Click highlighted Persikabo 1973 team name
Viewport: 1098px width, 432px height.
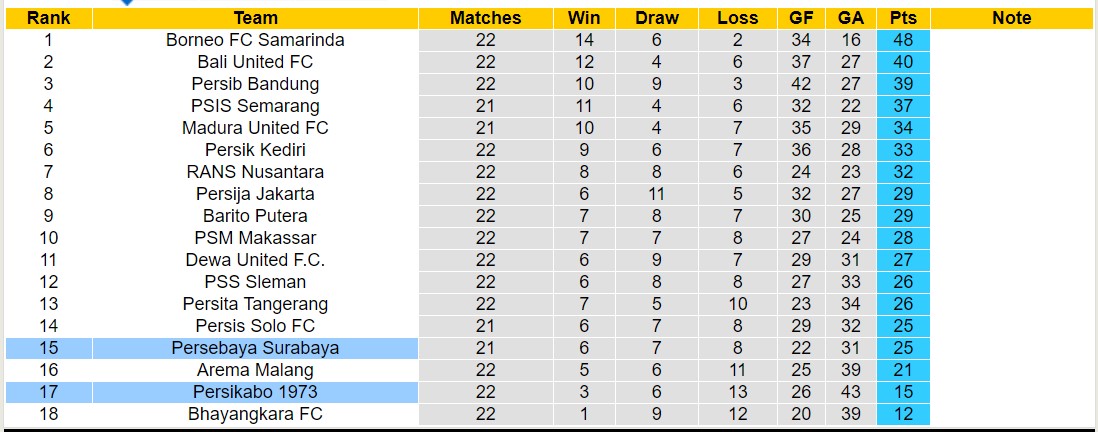(255, 392)
